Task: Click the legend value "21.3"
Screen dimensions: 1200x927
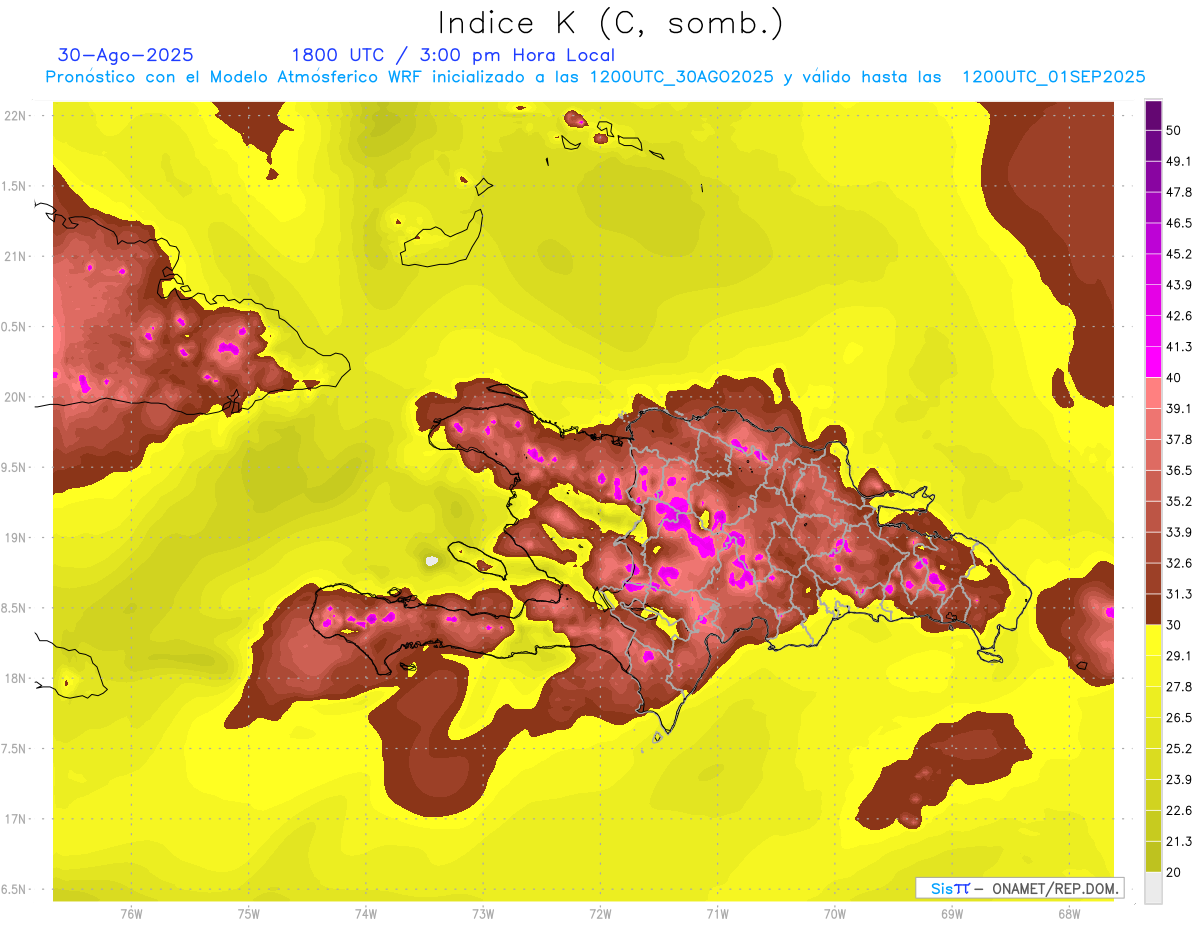Action: pyautogui.click(x=1179, y=842)
